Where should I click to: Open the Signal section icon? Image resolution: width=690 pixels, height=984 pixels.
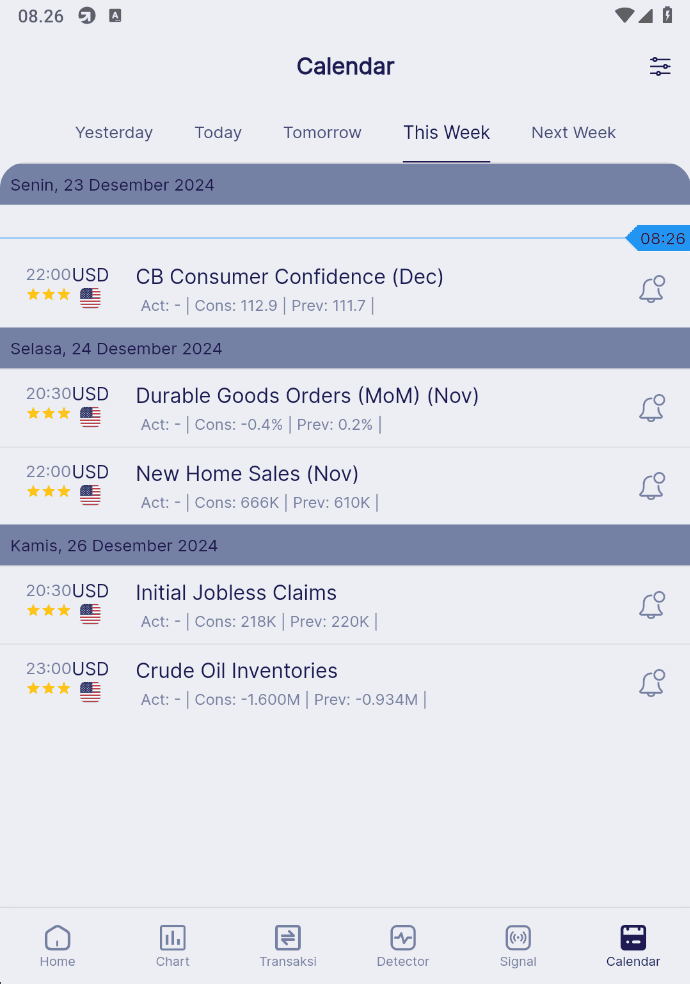click(518, 946)
